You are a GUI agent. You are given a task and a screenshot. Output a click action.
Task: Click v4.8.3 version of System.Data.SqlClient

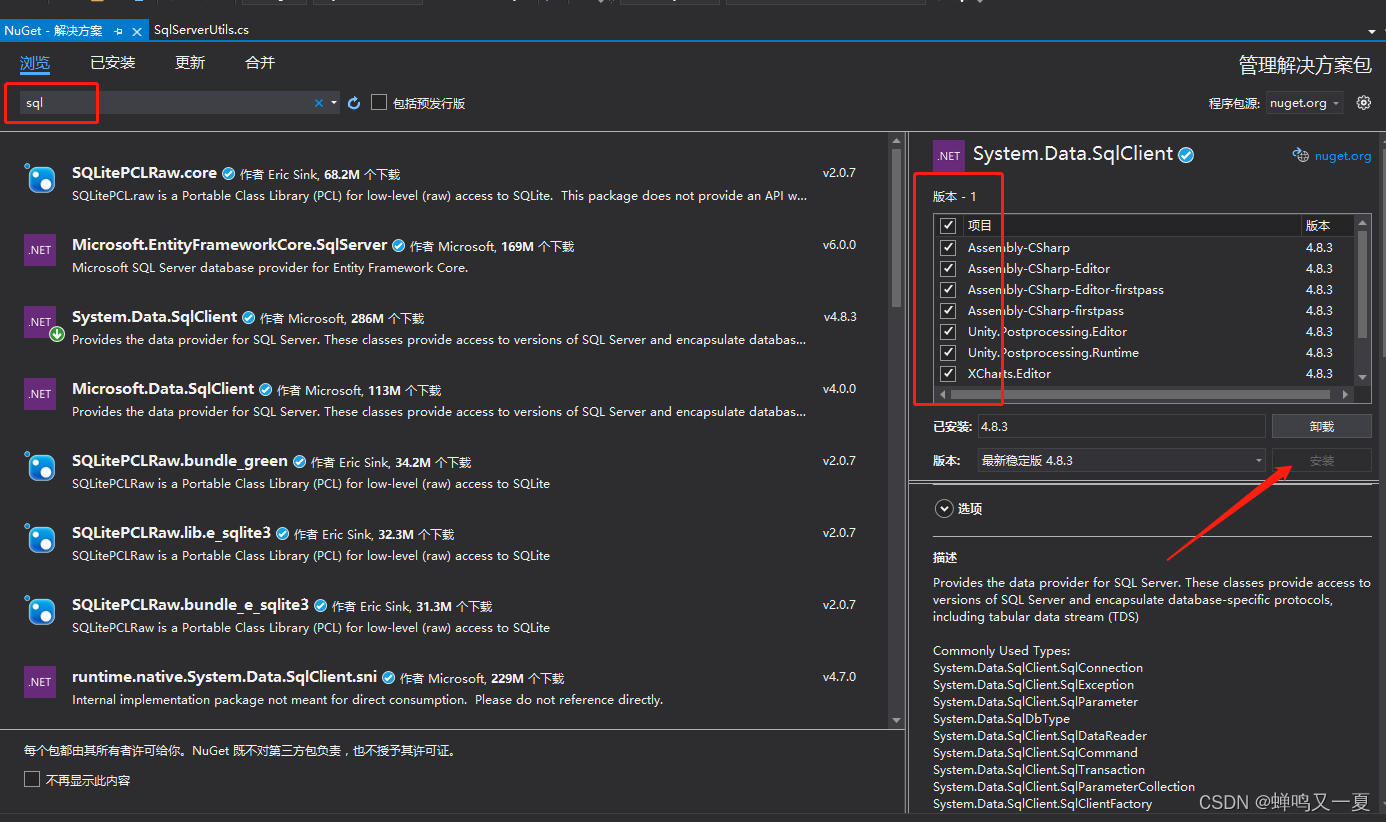pos(840,316)
